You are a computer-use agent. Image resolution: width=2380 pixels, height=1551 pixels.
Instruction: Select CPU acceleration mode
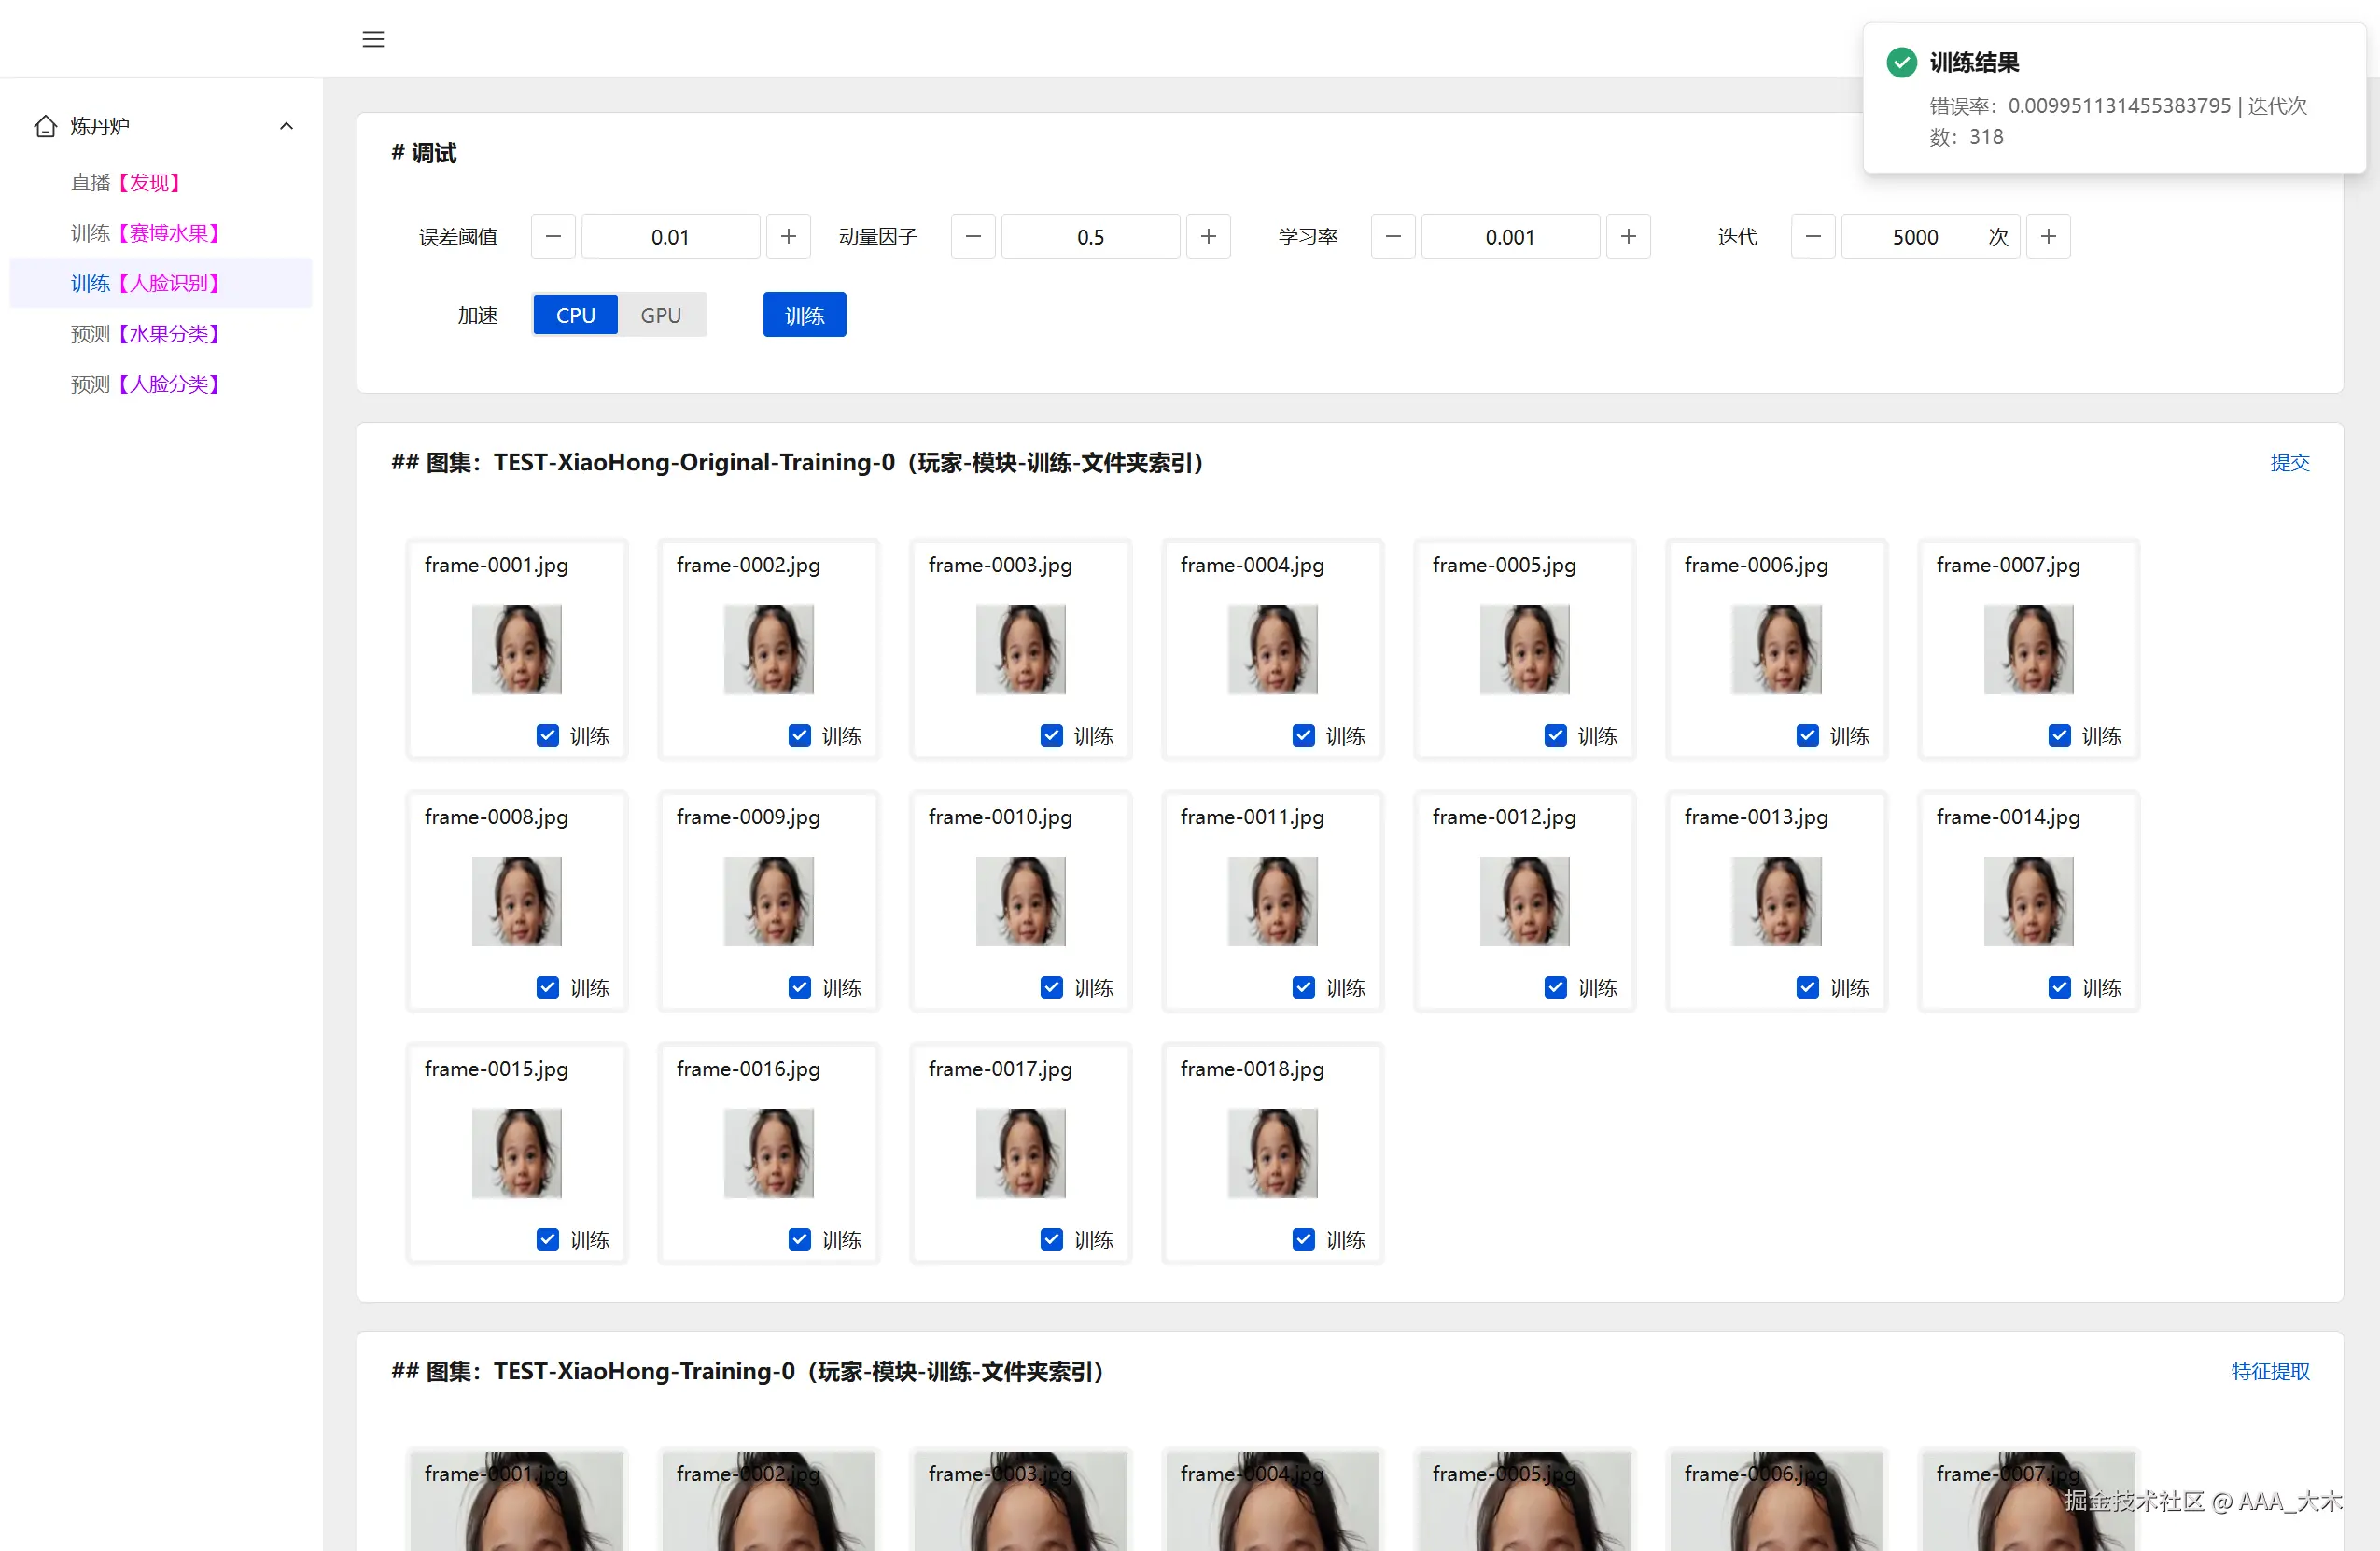(x=575, y=314)
